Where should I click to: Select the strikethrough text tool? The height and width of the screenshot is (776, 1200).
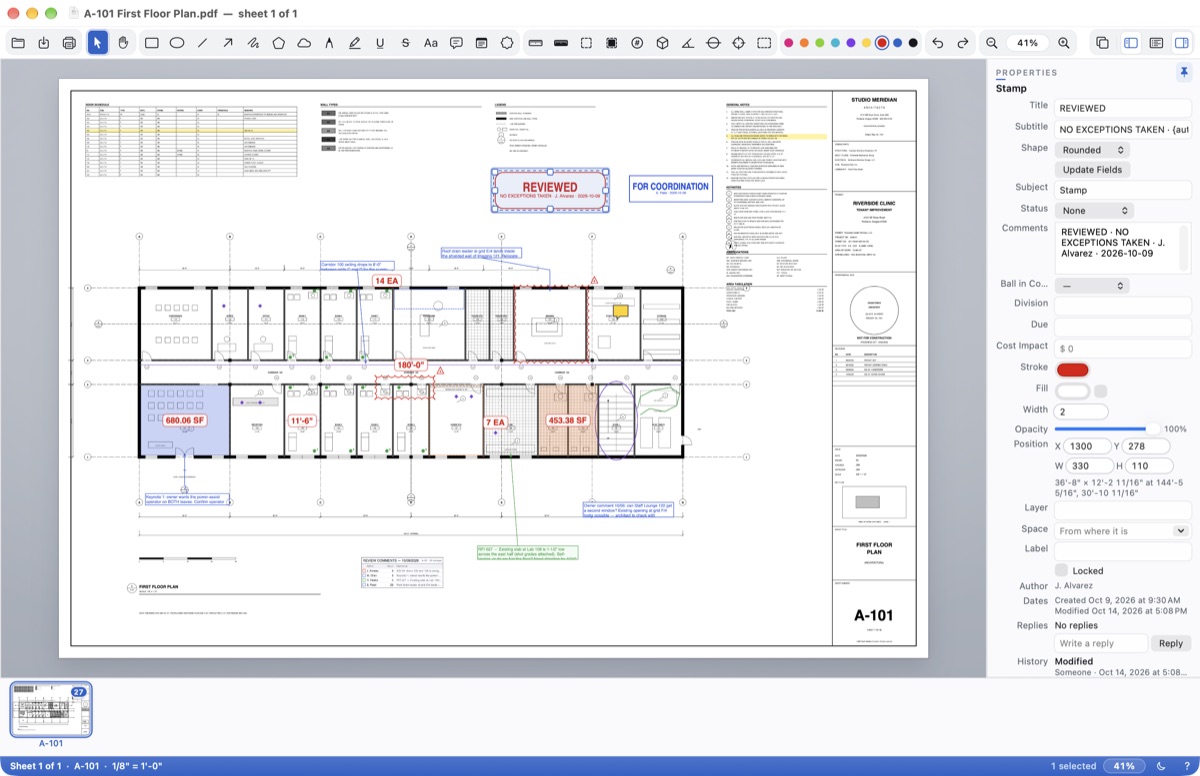[x=405, y=43]
